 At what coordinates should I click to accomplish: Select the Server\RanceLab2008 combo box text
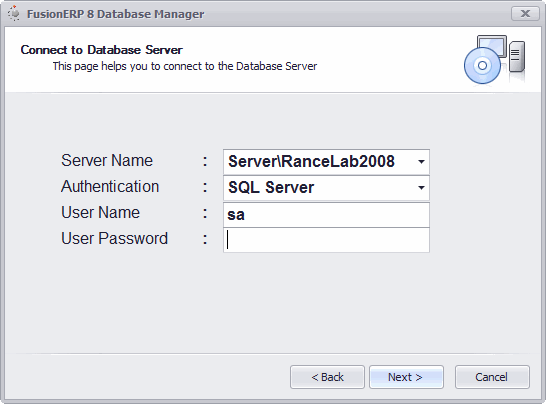311,162
